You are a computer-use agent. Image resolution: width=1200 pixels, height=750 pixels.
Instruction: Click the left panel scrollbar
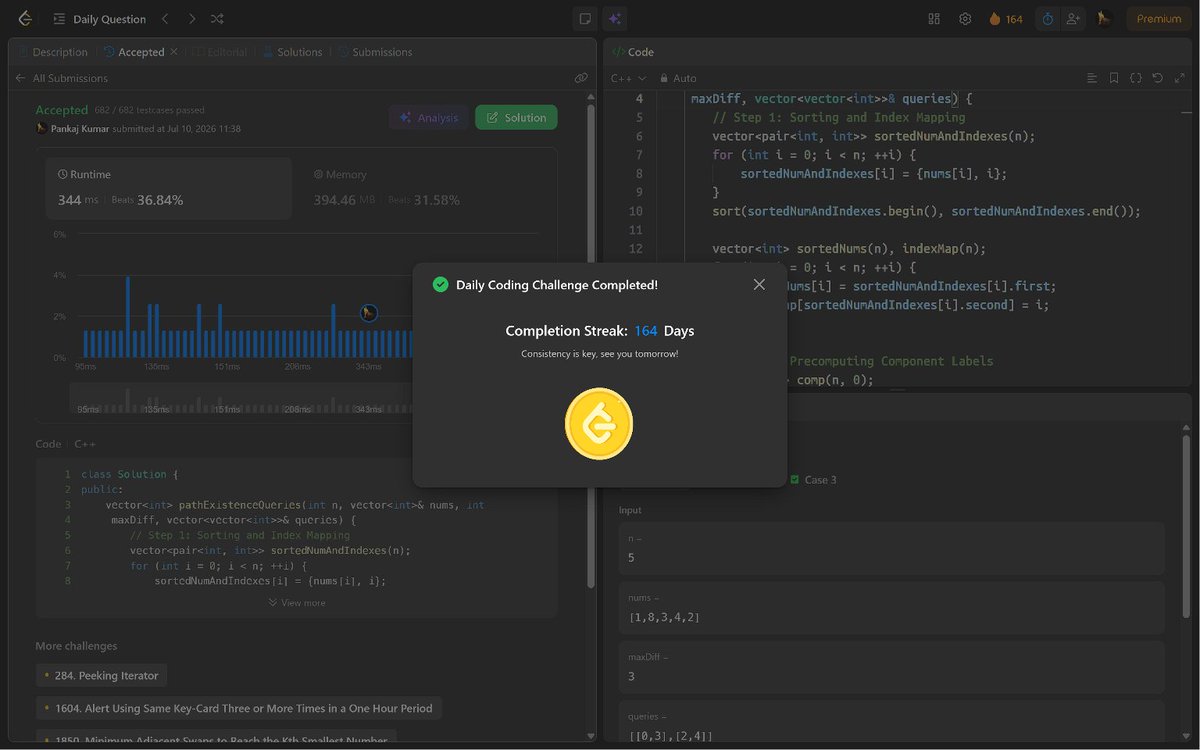pyautogui.click(x=590, y=345)
